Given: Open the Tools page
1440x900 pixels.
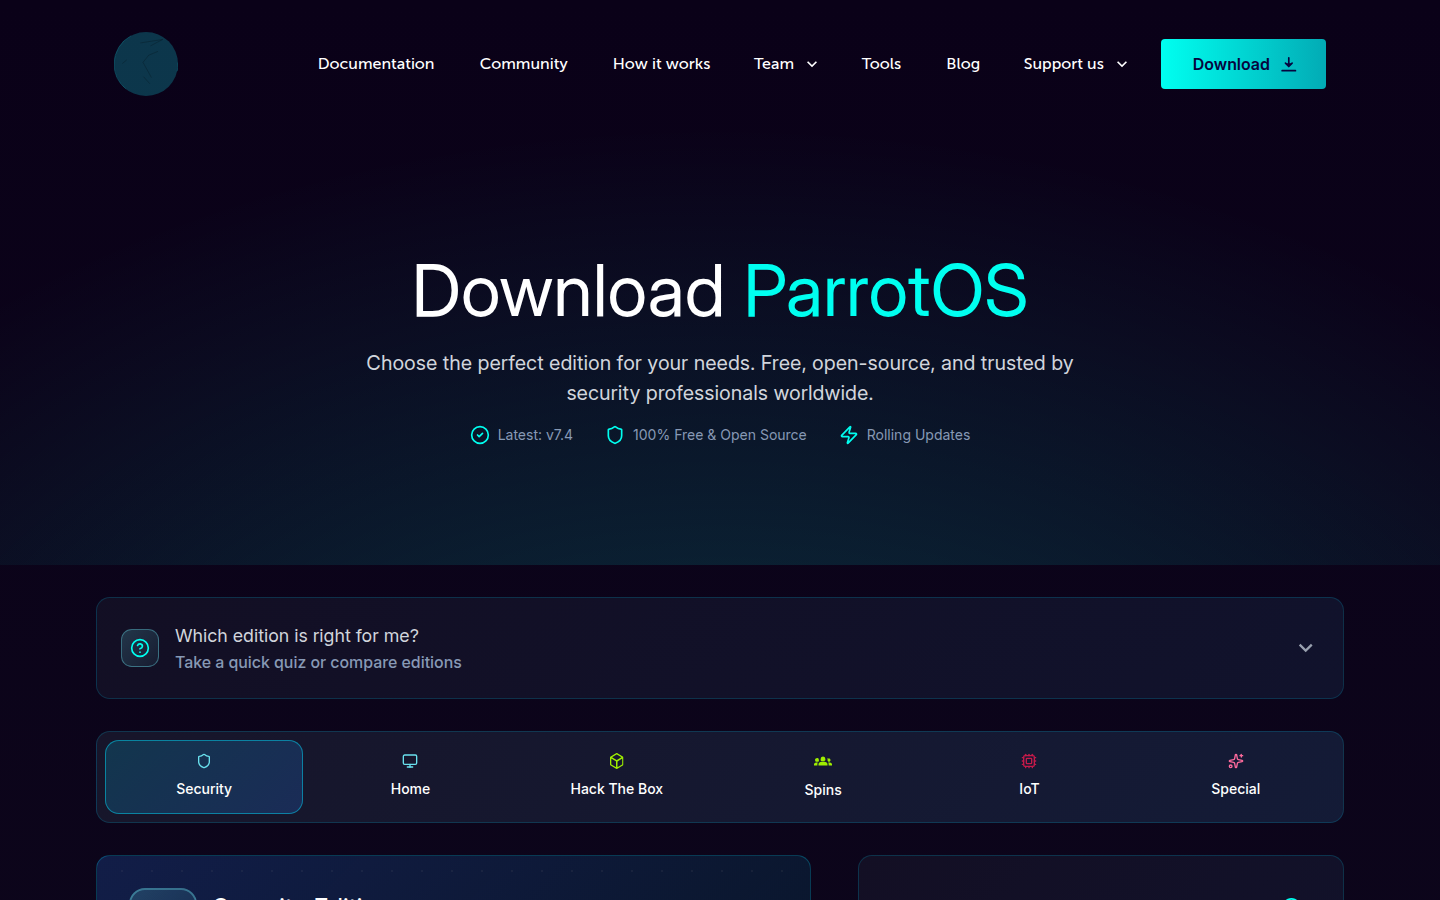Looking at the screenshot, I should 882,64.
